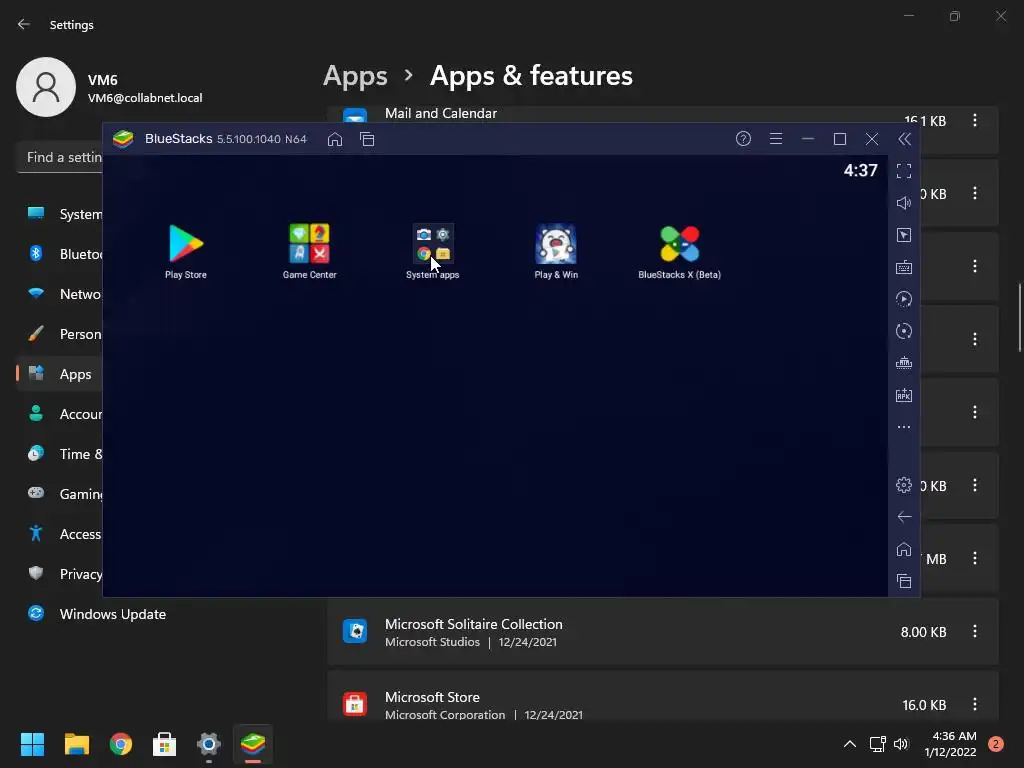Screen dimensions: 1024x768
Task: Collapse the BlueStacks side toolbar
Action: pyautogui.click(x=904, y=139)
